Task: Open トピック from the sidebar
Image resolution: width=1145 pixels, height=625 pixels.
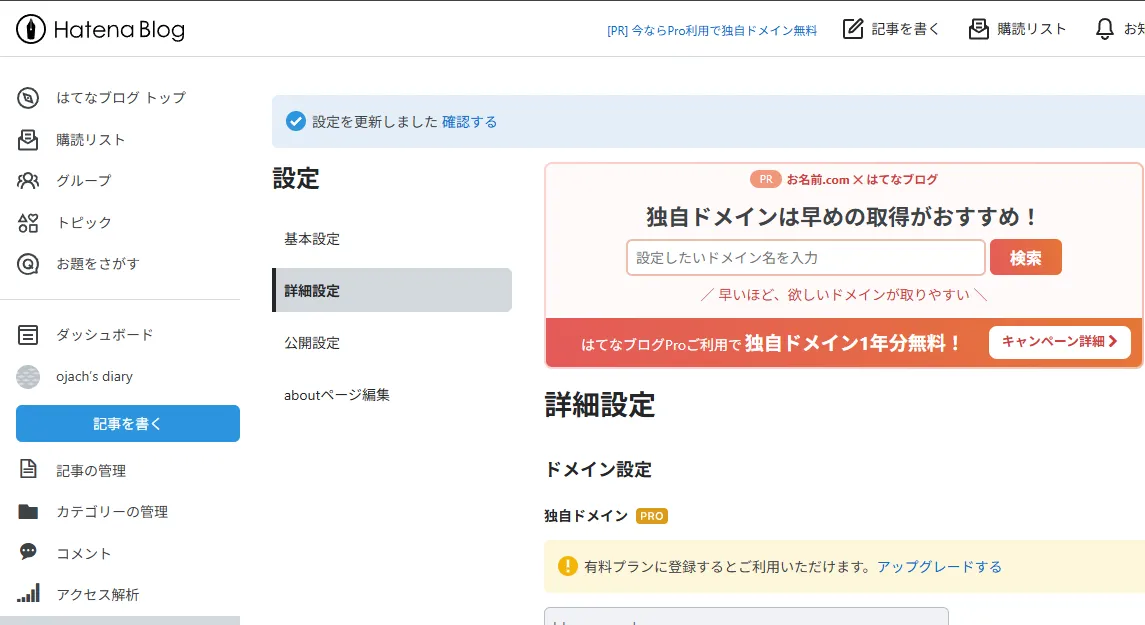Action: [83, 223]
